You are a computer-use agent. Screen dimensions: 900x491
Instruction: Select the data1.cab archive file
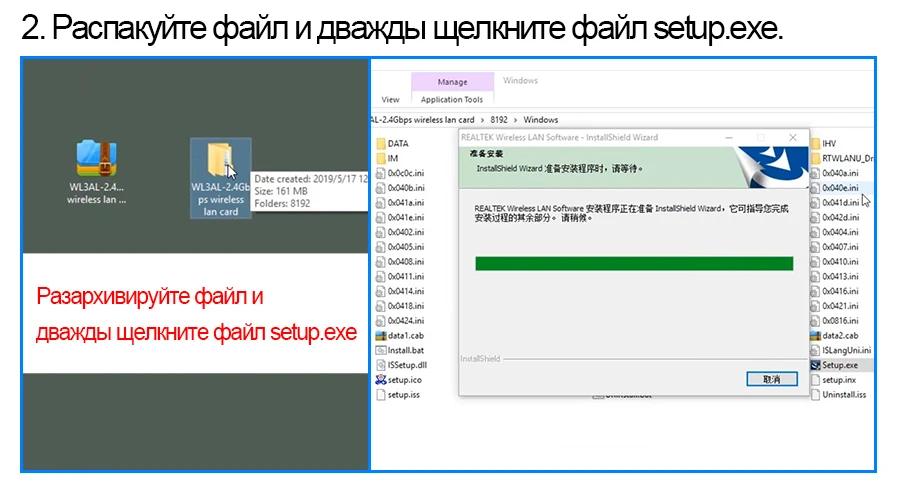(399, 336)
